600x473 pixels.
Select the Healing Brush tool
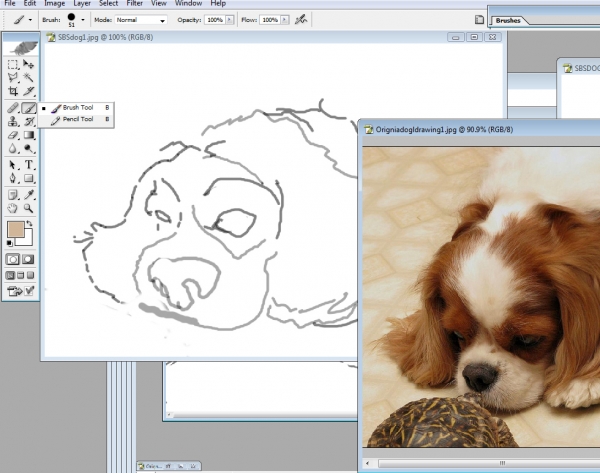[13, 108]
